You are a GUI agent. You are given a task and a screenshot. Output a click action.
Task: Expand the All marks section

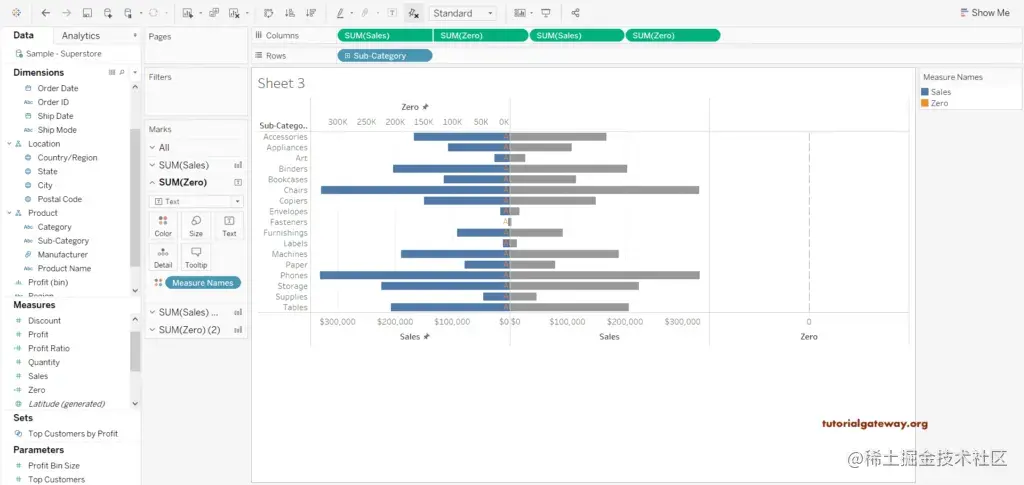pos(153,148)
